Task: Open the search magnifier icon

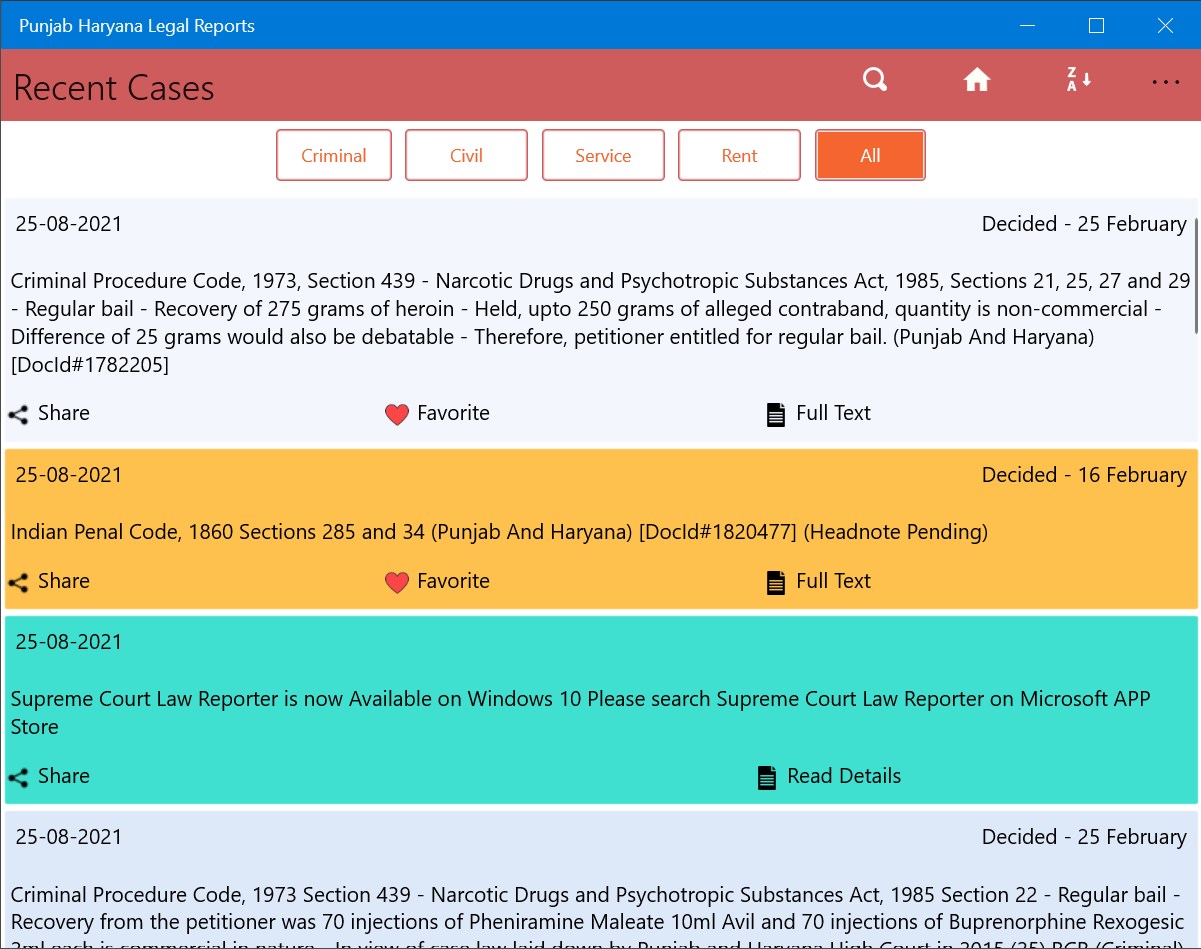Action: tap(875, 80)
